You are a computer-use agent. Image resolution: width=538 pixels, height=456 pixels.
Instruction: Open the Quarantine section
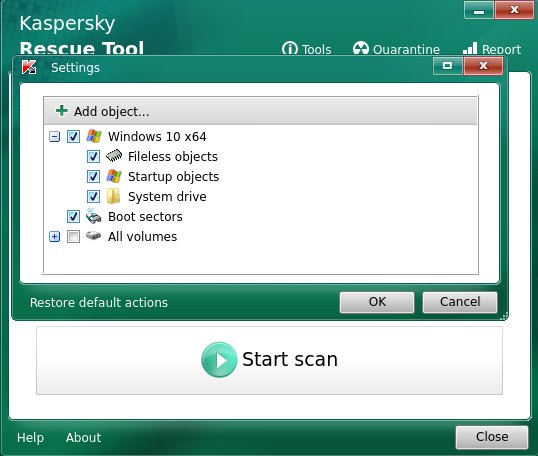(x=396, y=49)
